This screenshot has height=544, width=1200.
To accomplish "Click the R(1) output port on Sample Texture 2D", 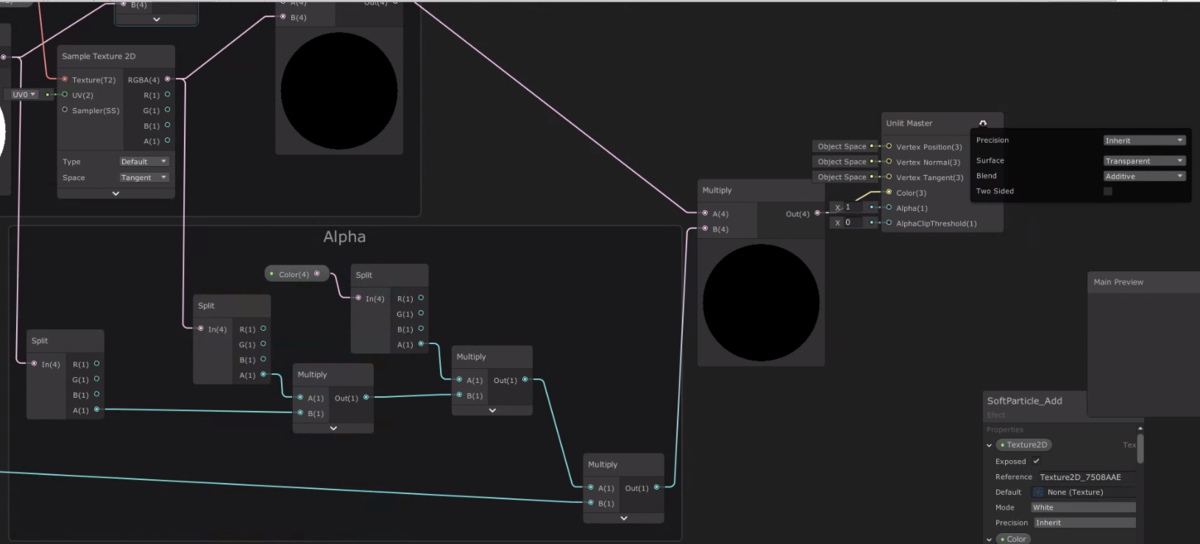I will pyautogui.click(x=167, y=95).
